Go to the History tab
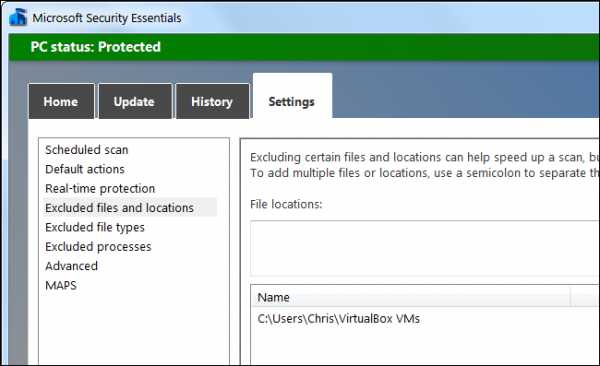The height and width of the screenshot is (366, 600). coord(212,101)
